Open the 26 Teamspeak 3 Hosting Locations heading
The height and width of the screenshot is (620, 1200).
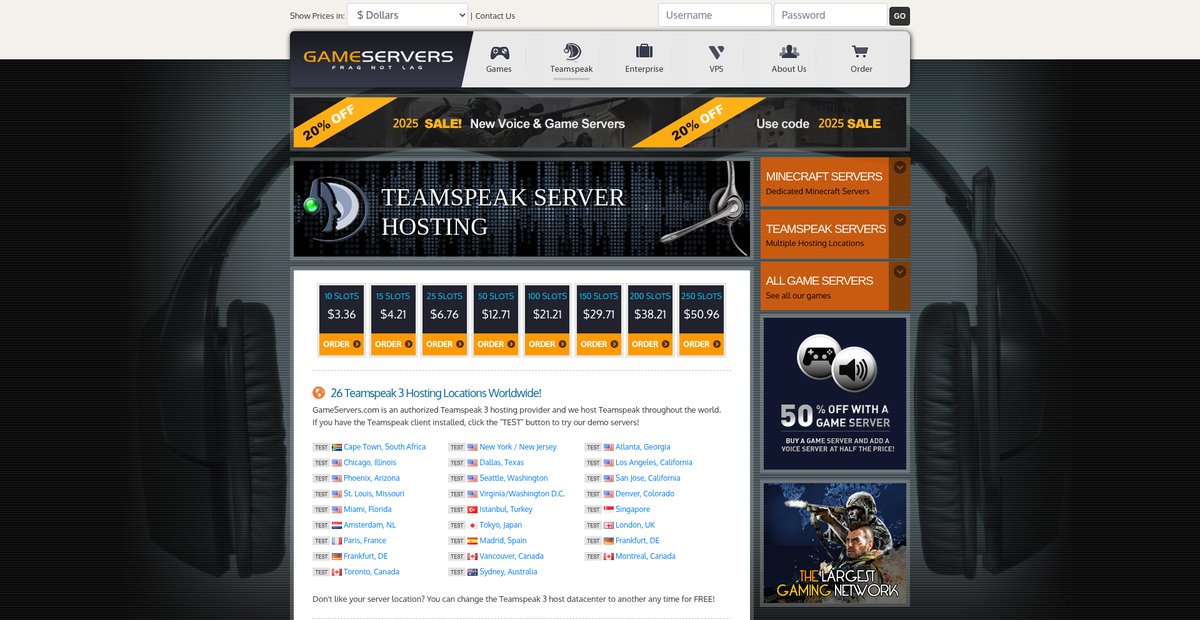[x=435, y=393]
